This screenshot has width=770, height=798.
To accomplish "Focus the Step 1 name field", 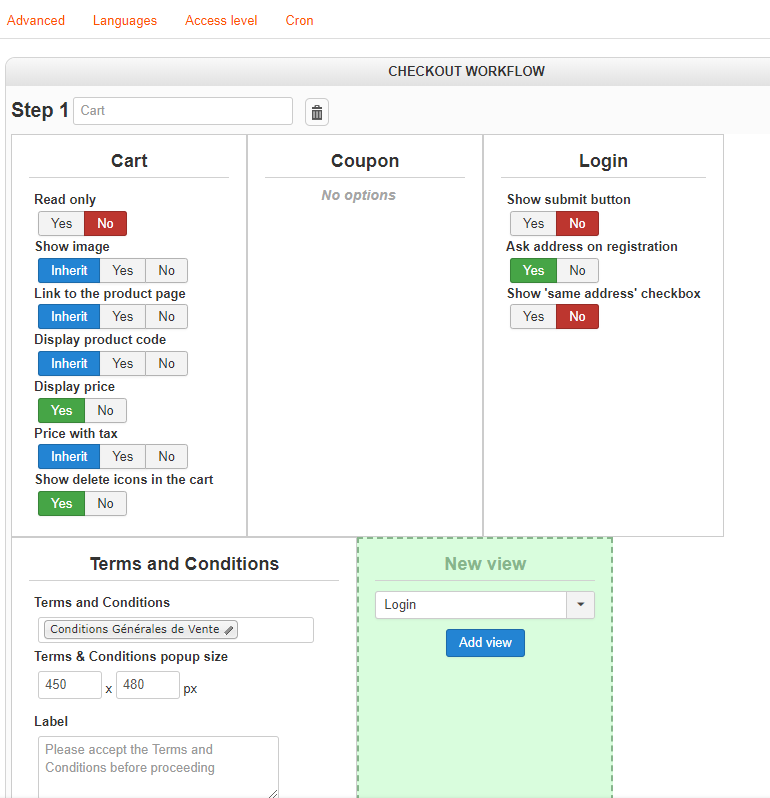I will 183,111.
